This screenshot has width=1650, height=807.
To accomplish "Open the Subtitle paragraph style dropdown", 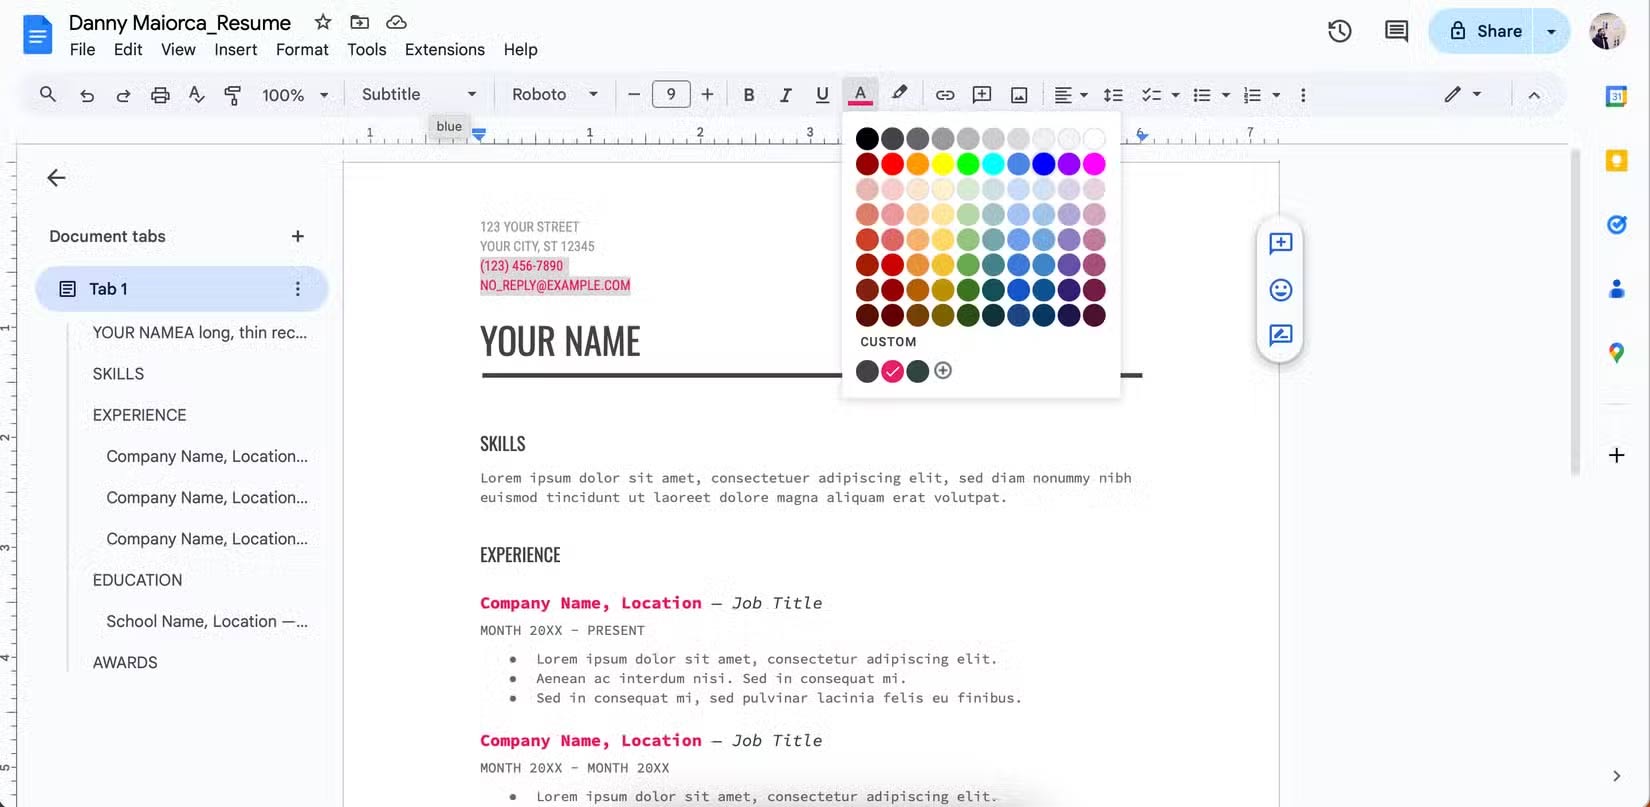I will tap(418, 94).
